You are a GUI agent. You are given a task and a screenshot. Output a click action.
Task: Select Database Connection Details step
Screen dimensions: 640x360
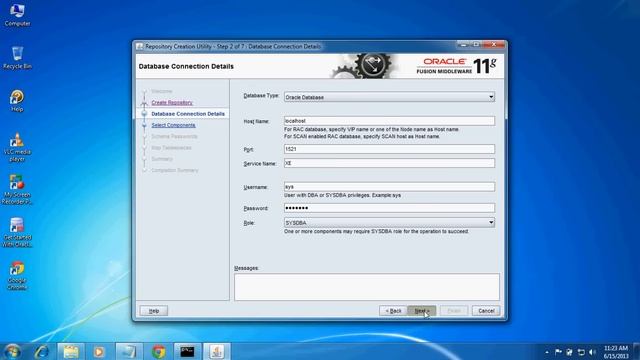pos(188,114)
